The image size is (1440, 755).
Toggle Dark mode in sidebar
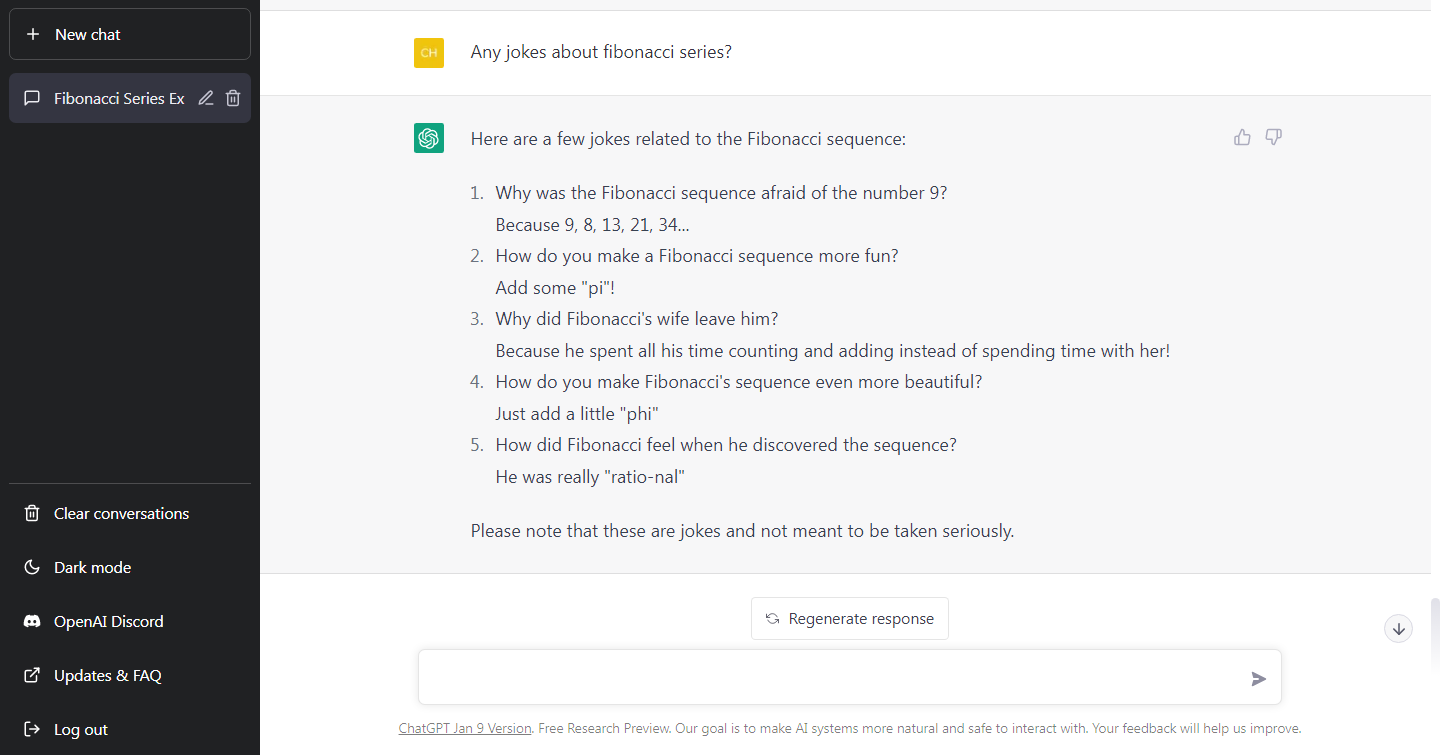(x=92, y=567)
